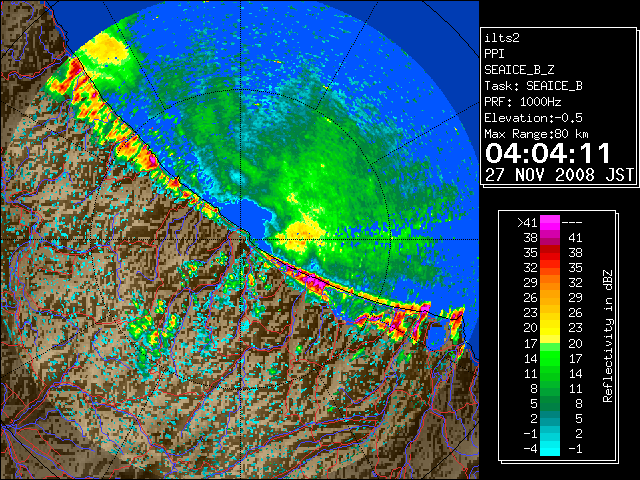Click the ">41" legend label

(527, 223)
